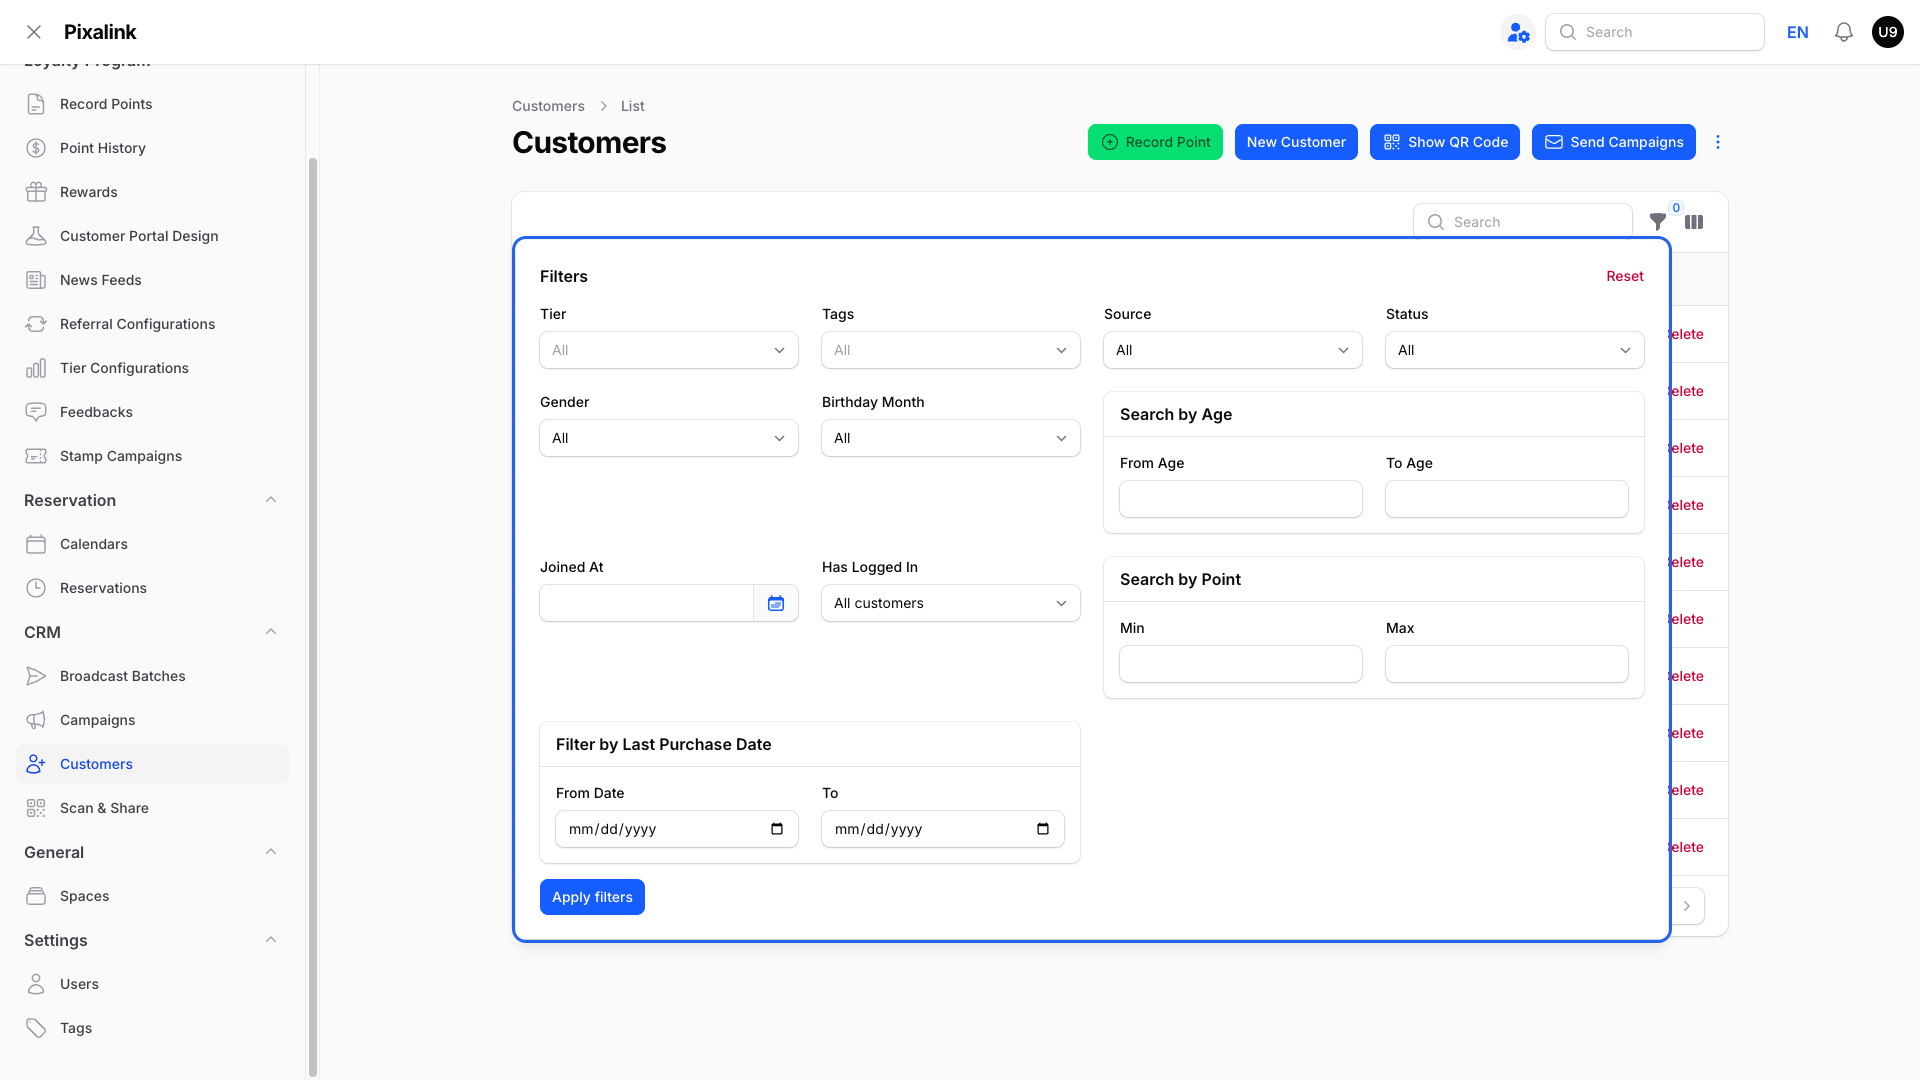Open Tier Configurations
Viewport: 1920px width, 1080px height.
(152, 368)
